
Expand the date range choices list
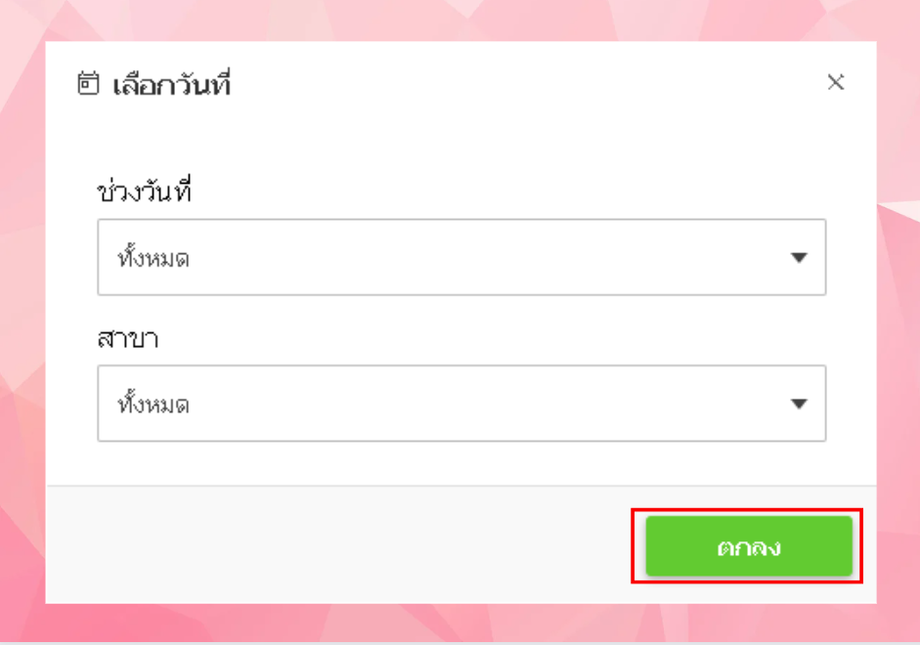[x=461, y=257]
